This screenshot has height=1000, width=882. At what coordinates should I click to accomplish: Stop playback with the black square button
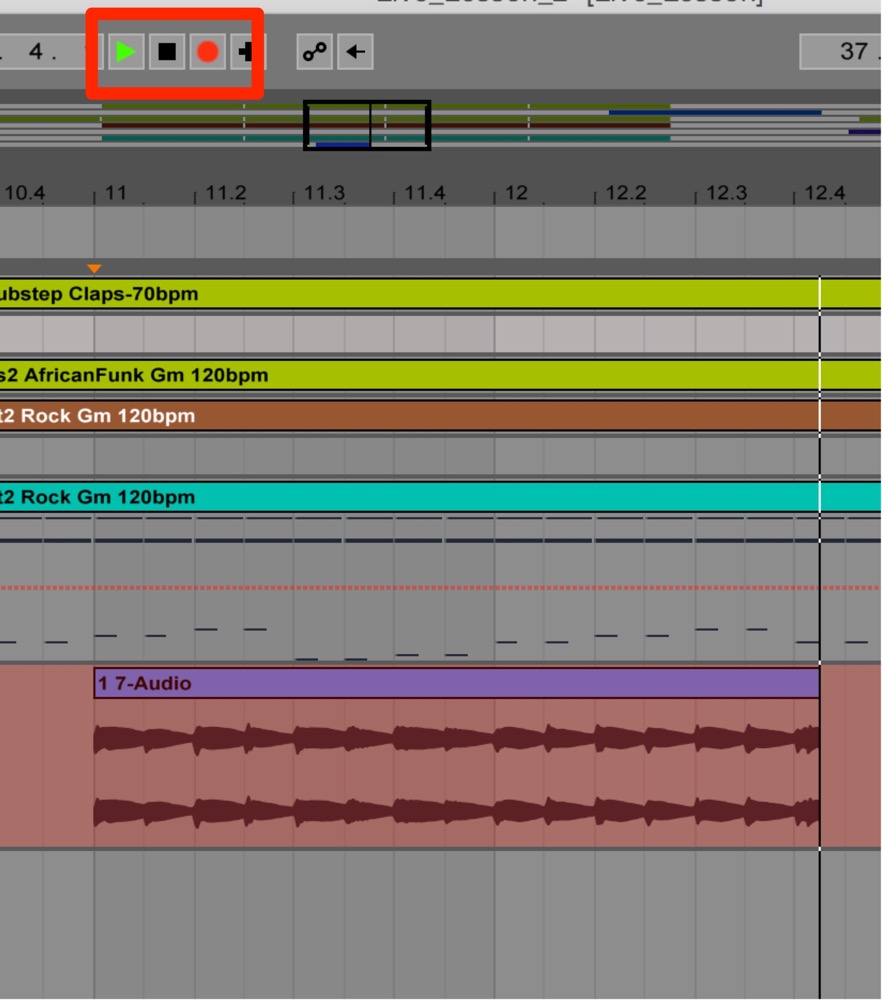(x=167, y=52)
